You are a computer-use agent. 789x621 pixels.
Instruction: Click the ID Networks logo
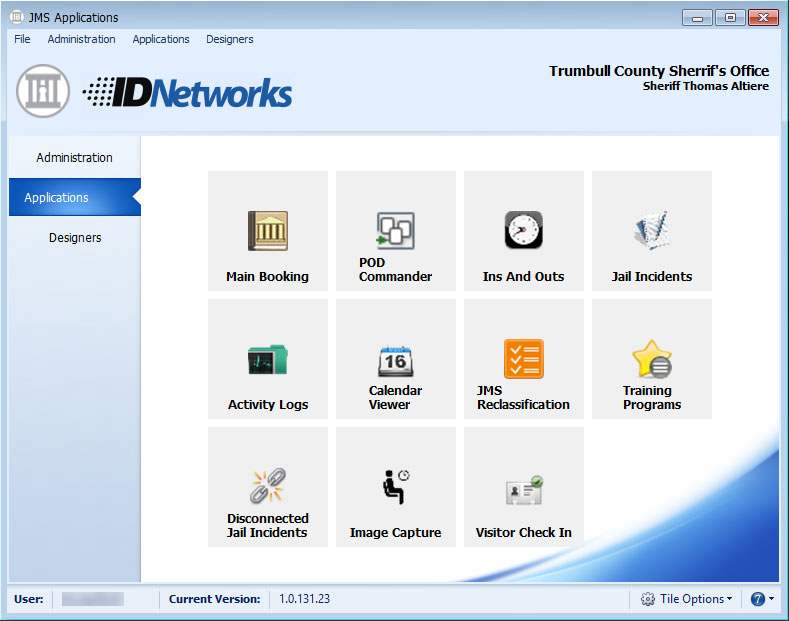187,92
